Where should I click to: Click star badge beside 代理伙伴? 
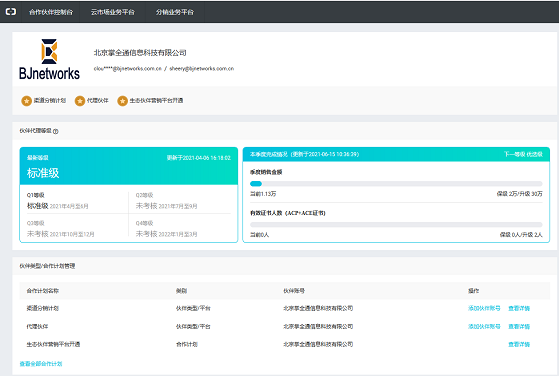click(x=80, y=101)
